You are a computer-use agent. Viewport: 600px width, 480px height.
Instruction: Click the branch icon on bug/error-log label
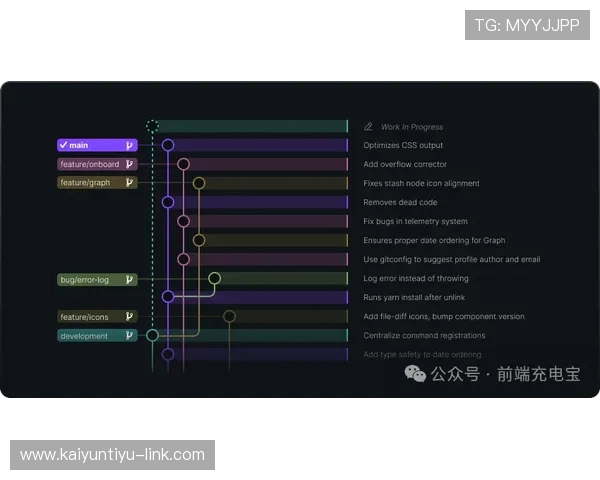click(x=129, y=279)
